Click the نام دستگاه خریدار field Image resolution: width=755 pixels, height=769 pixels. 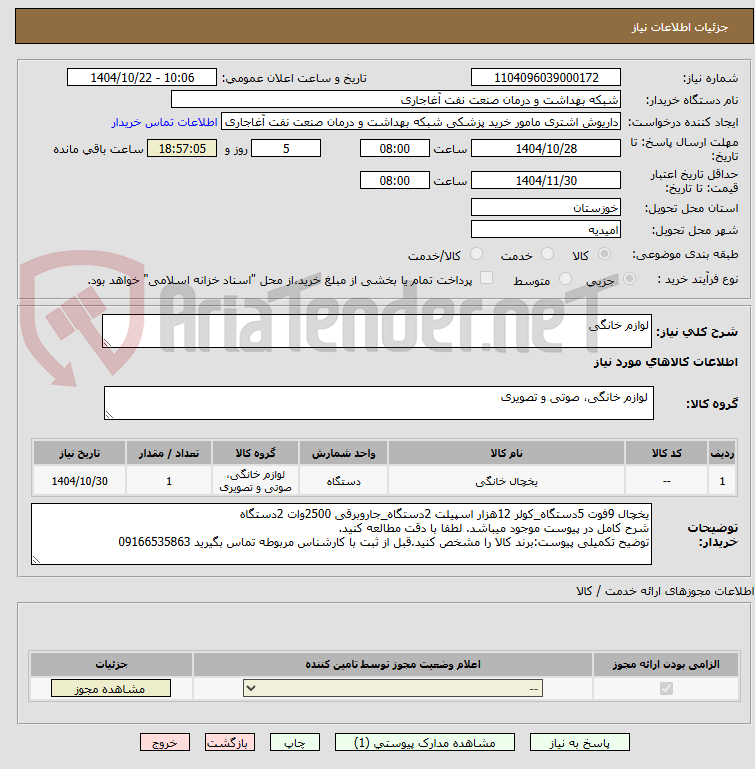tap(396, 100)
